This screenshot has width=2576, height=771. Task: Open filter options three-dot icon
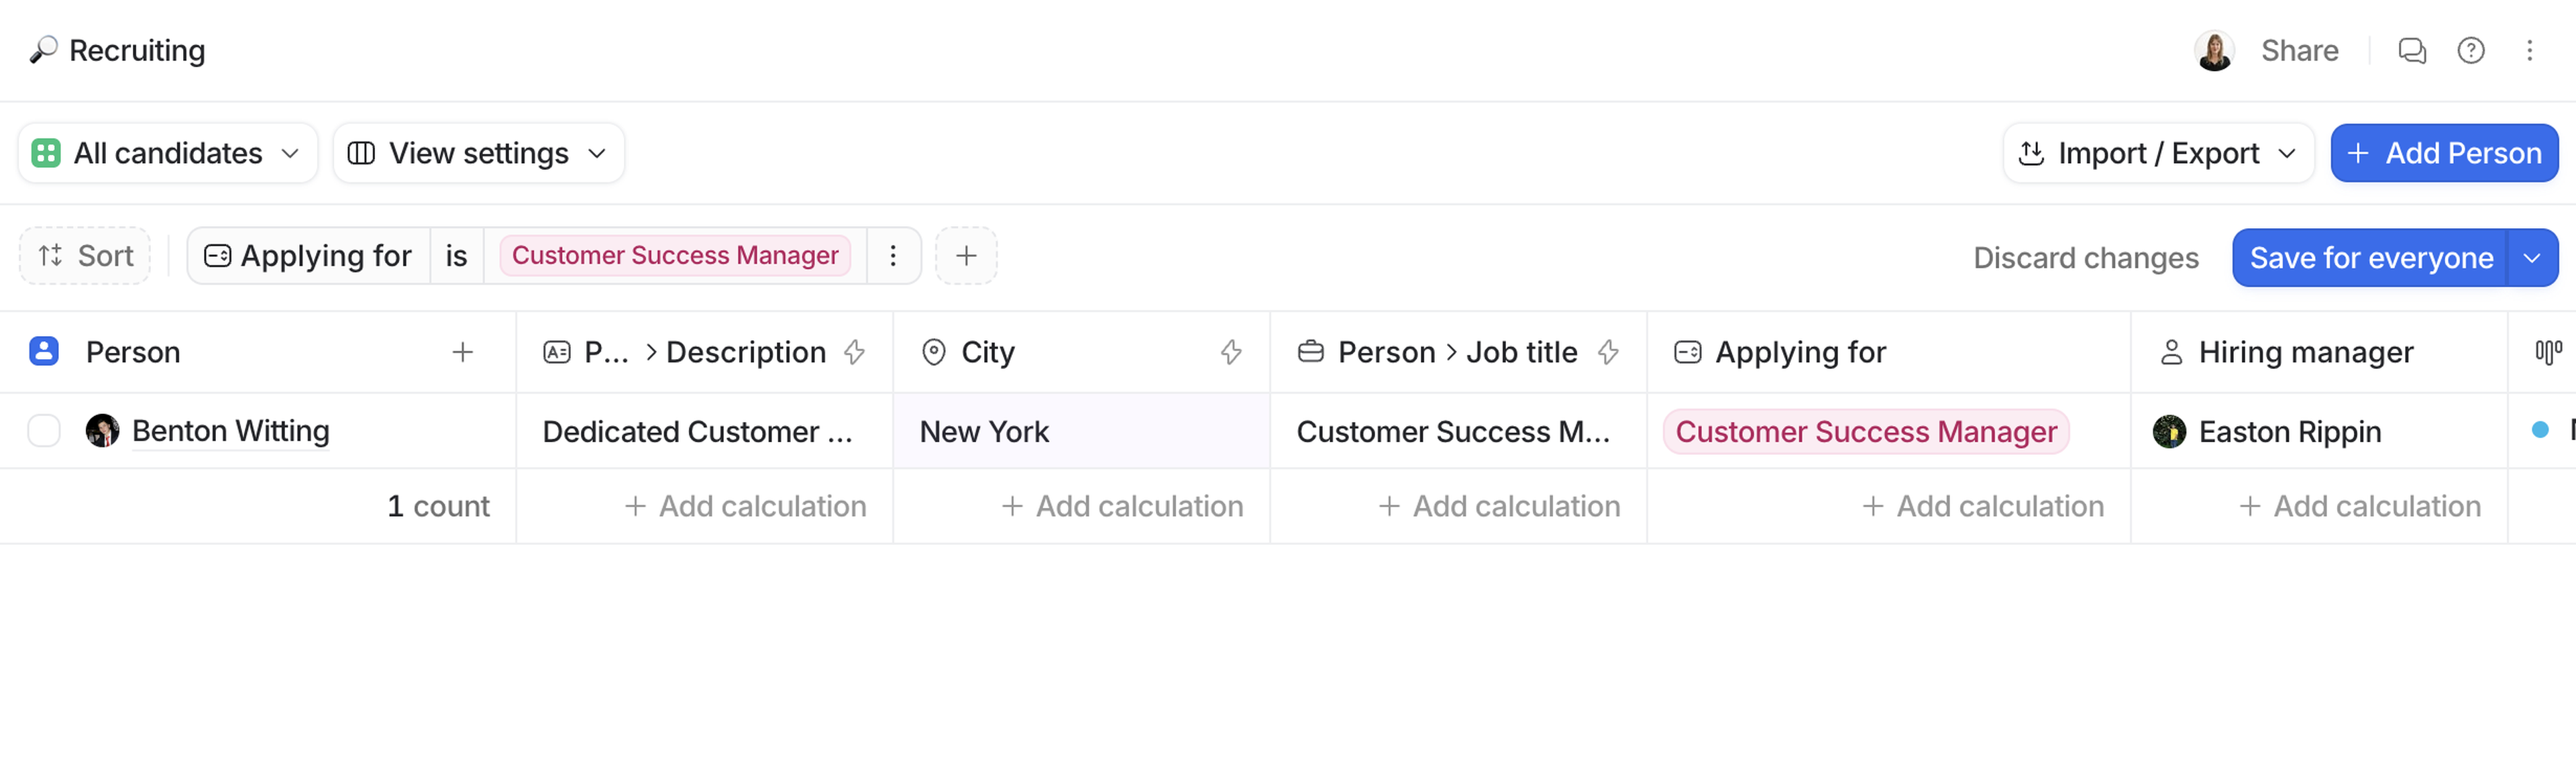coord(893,256)
